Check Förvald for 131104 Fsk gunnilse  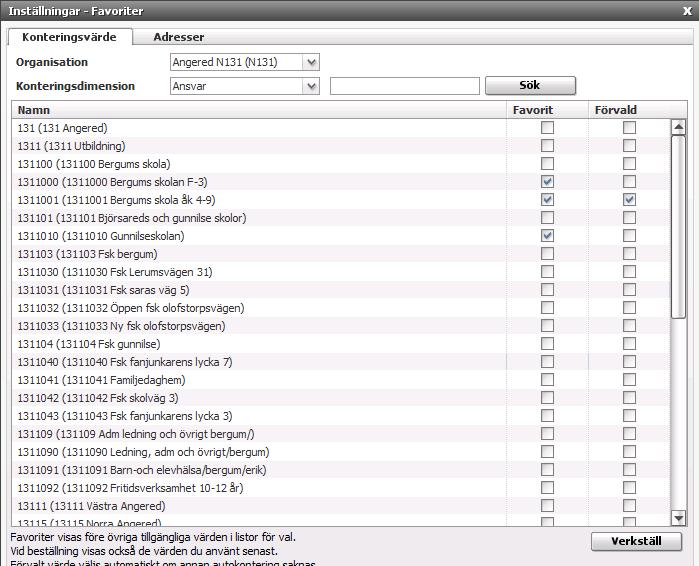click(x=629, y=344)
